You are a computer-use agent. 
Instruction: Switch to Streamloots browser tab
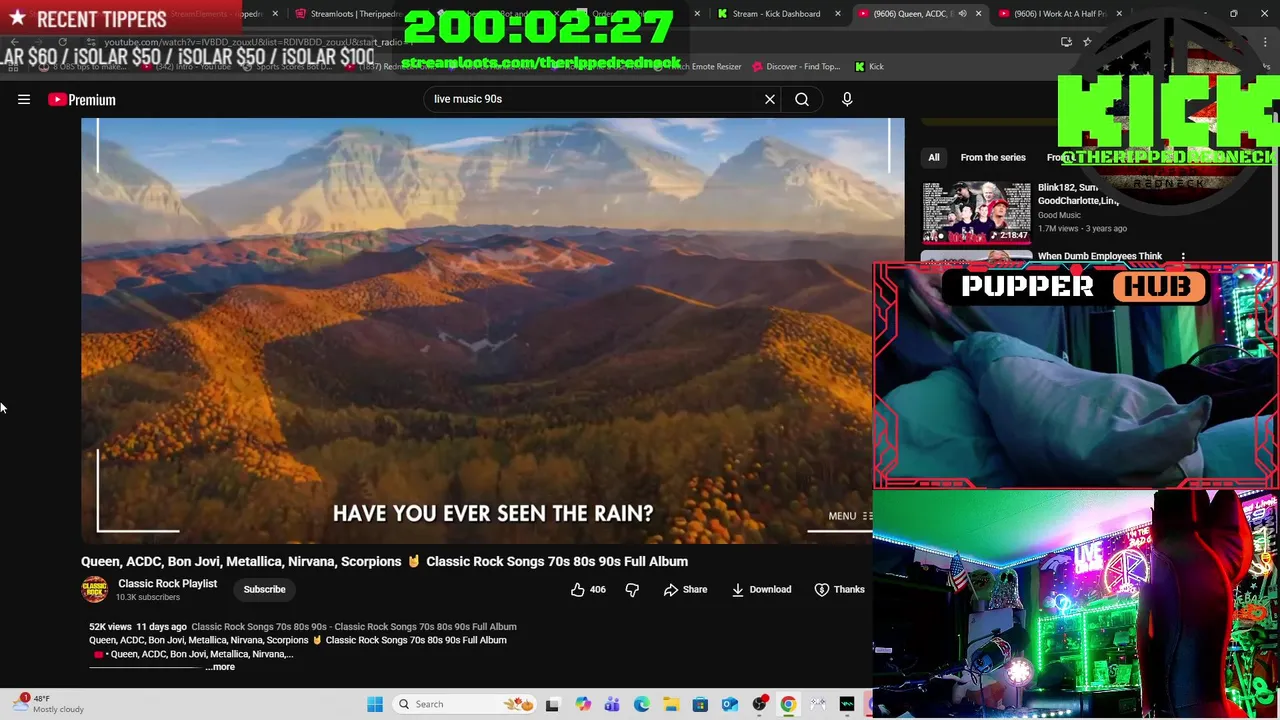pyautogui.click(x=355, y=14)
